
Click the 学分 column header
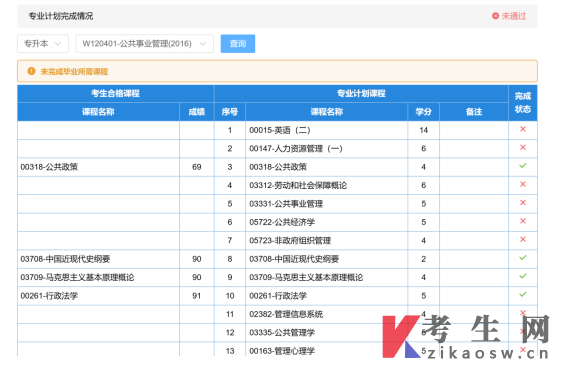pyautogui.click(x=423, y=112)
